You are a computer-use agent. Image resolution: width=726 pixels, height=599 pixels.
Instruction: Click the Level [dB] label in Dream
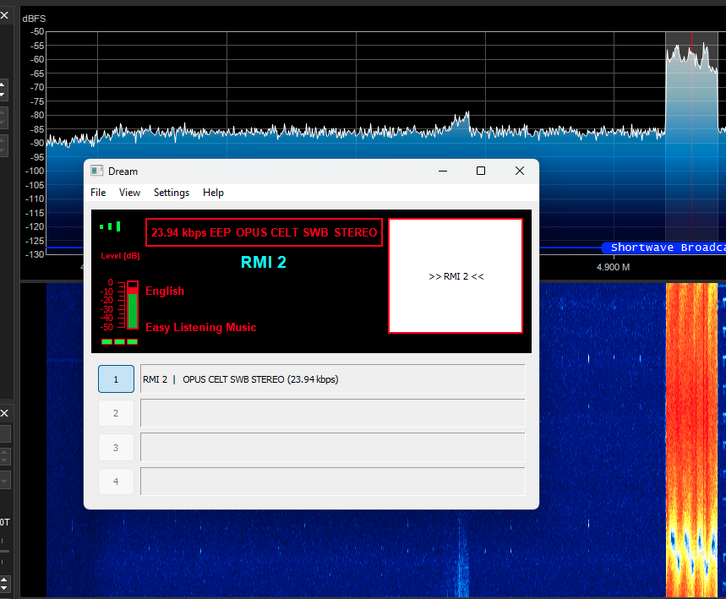(x=120, y=256)
